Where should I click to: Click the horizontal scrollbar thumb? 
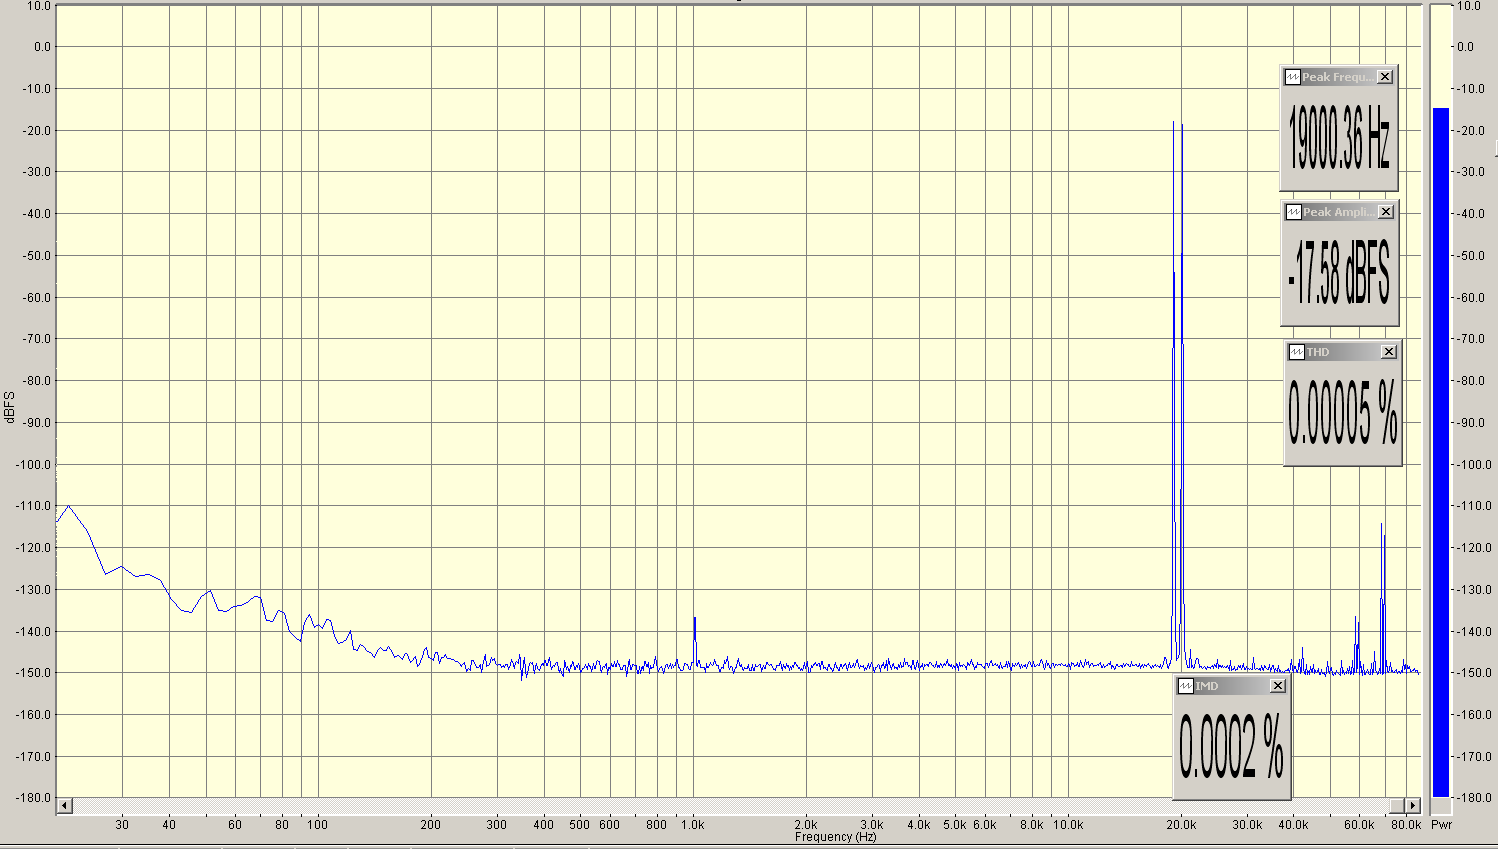[x=1397, y=806]
